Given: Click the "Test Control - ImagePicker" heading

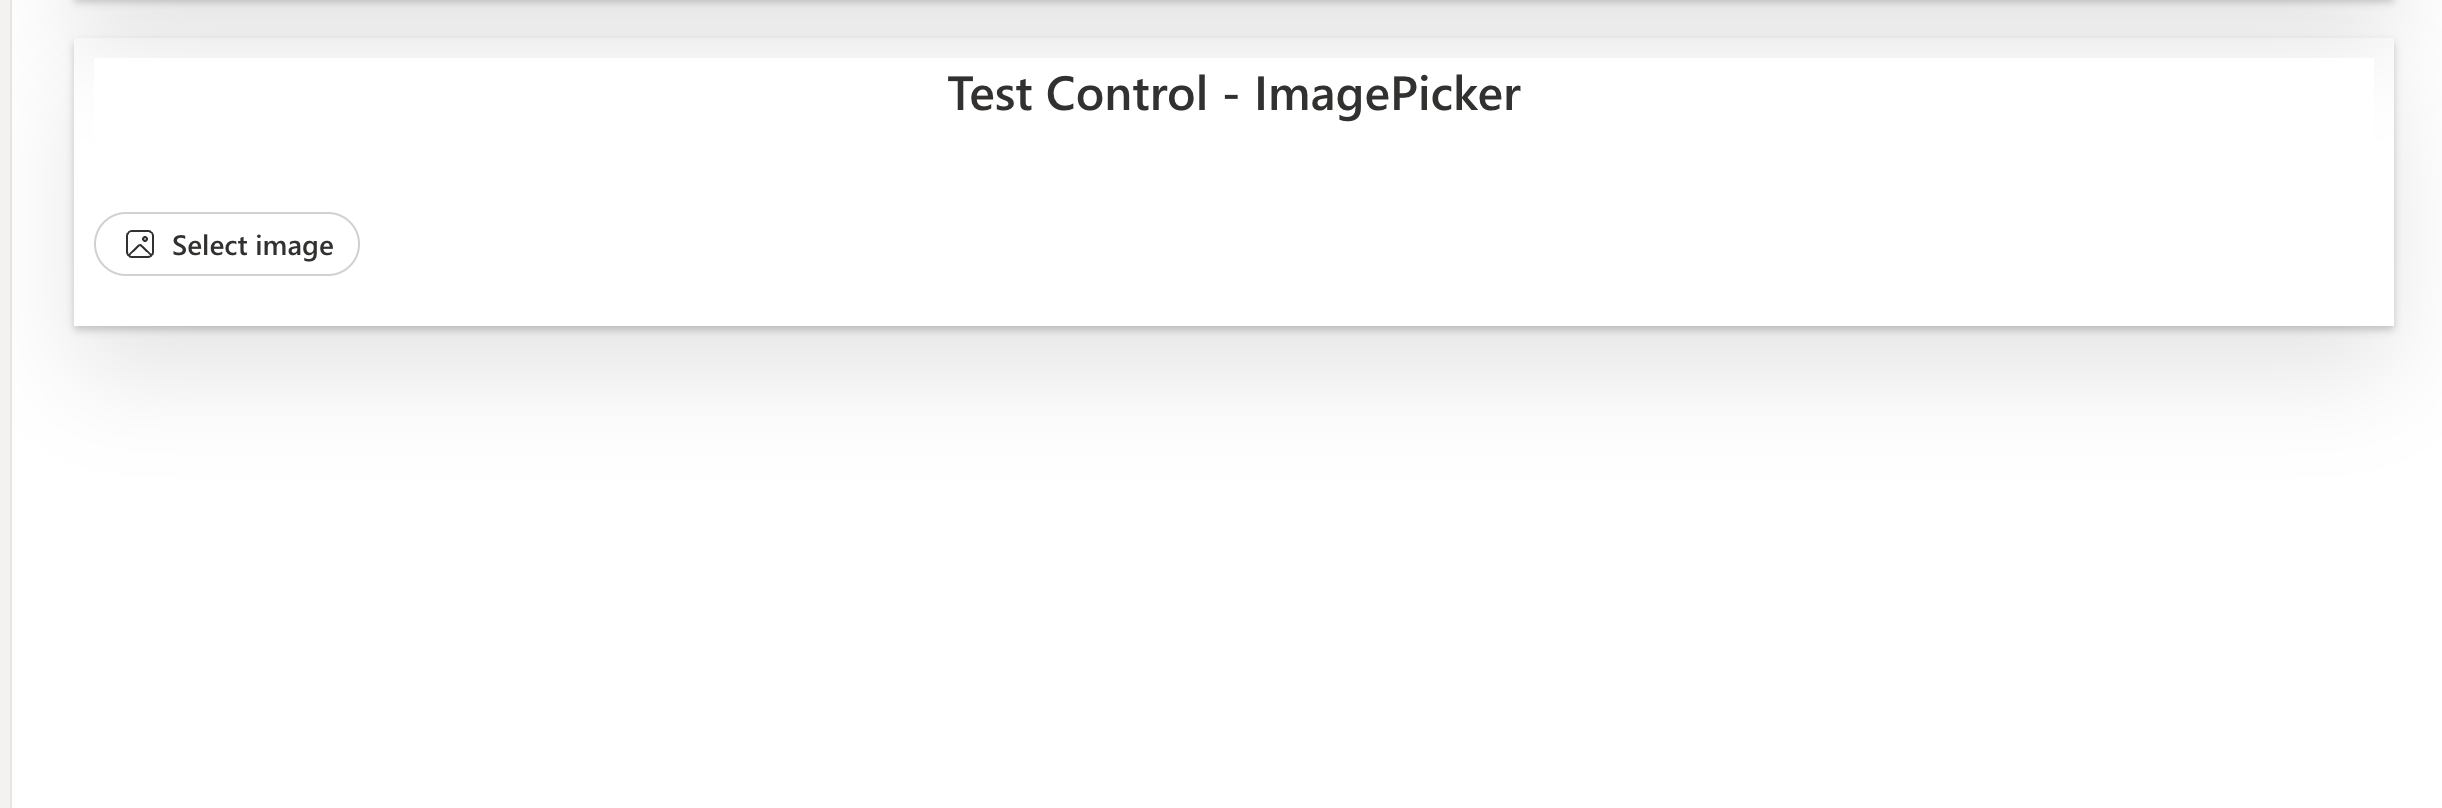Looking at the screenshot, I should tap(1233, 94).
